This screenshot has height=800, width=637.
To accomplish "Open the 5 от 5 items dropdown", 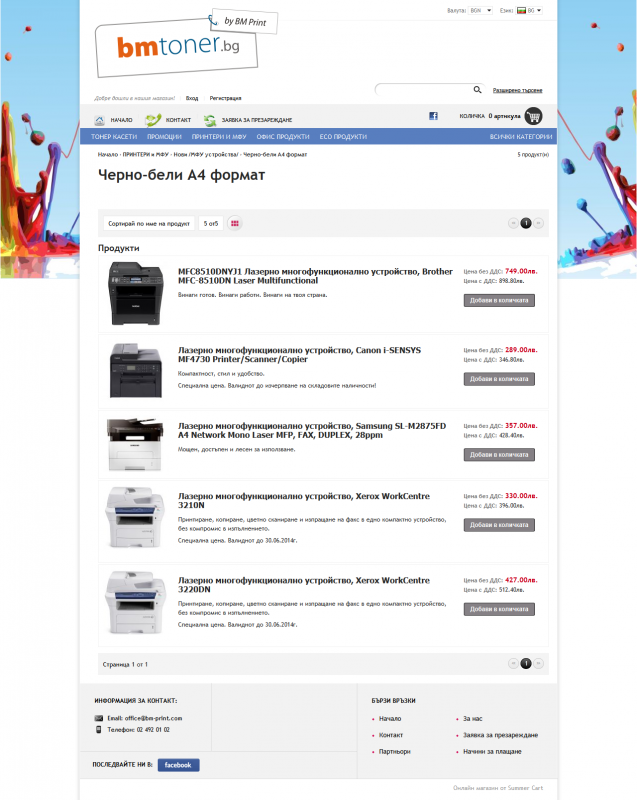I will coord(211,223).
